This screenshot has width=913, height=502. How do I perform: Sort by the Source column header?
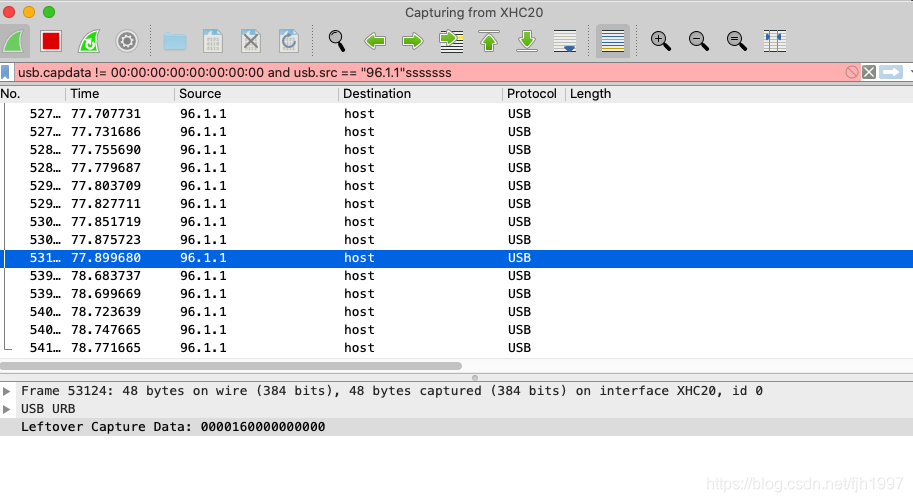tap(256, 94)
